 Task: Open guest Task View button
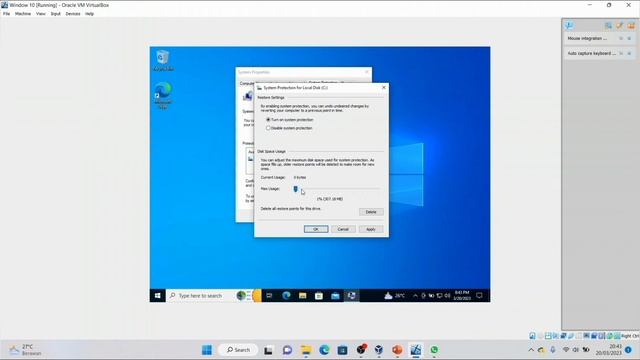[269, 296]
